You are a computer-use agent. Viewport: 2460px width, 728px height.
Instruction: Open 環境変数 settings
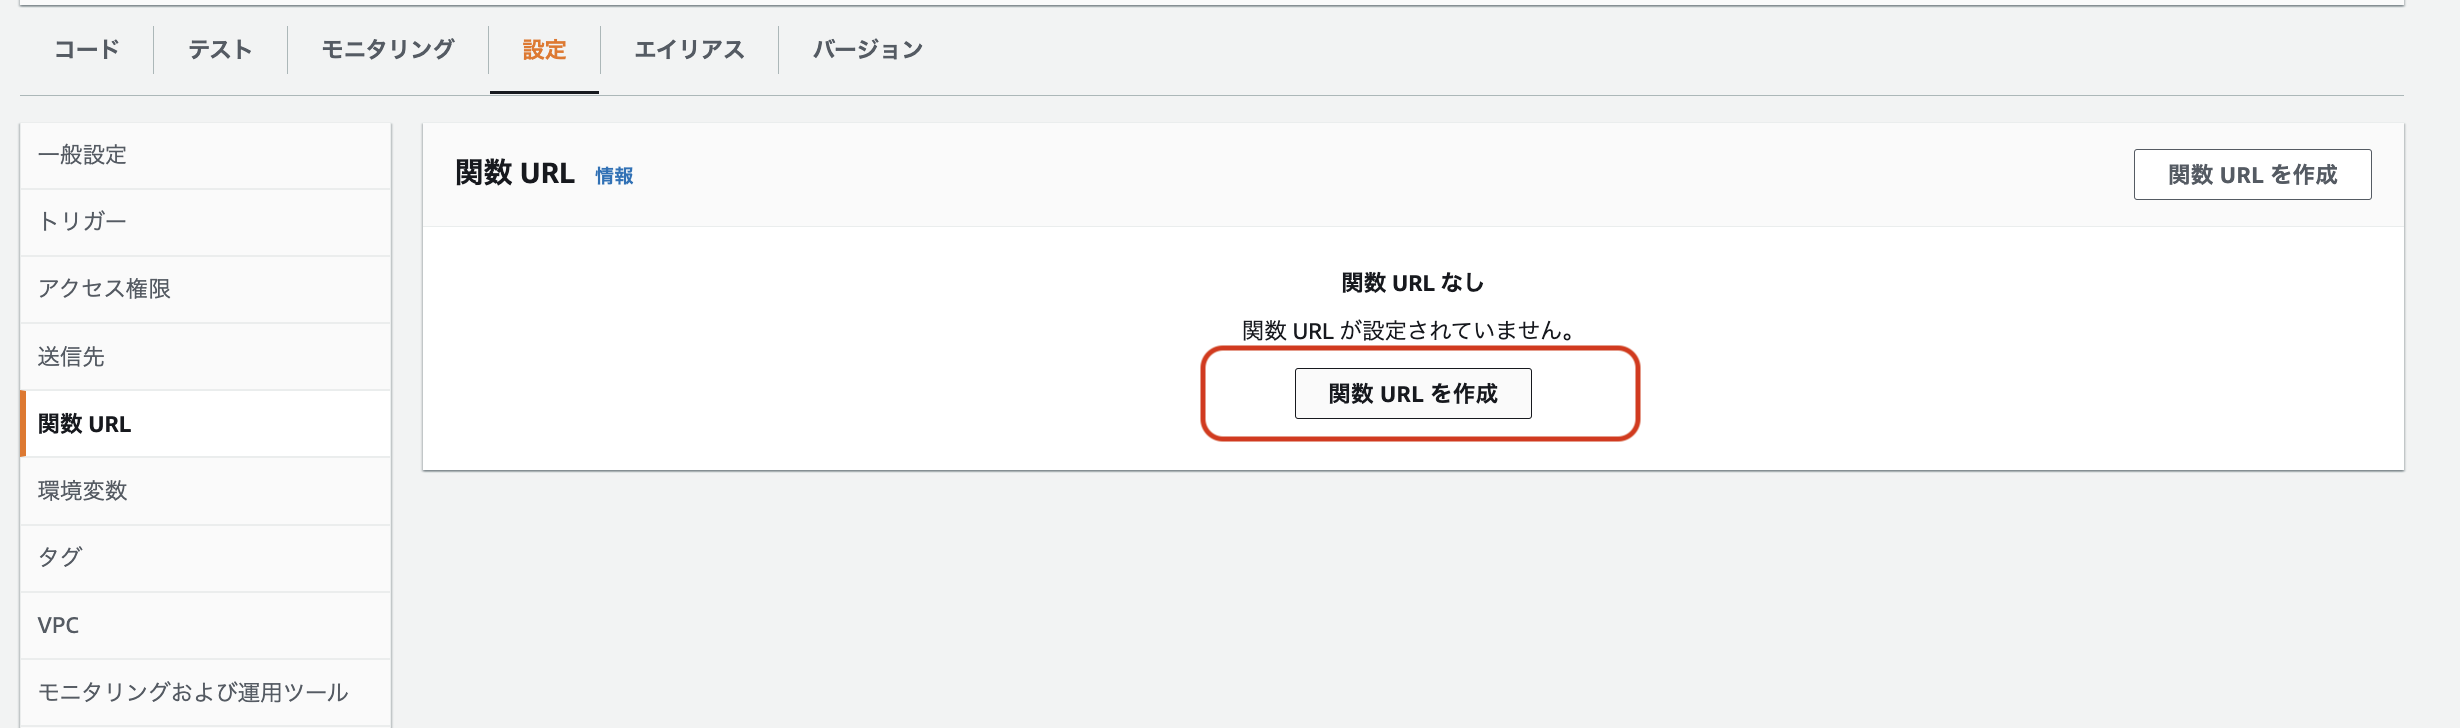pyautogui.click(x=82, y=491)
